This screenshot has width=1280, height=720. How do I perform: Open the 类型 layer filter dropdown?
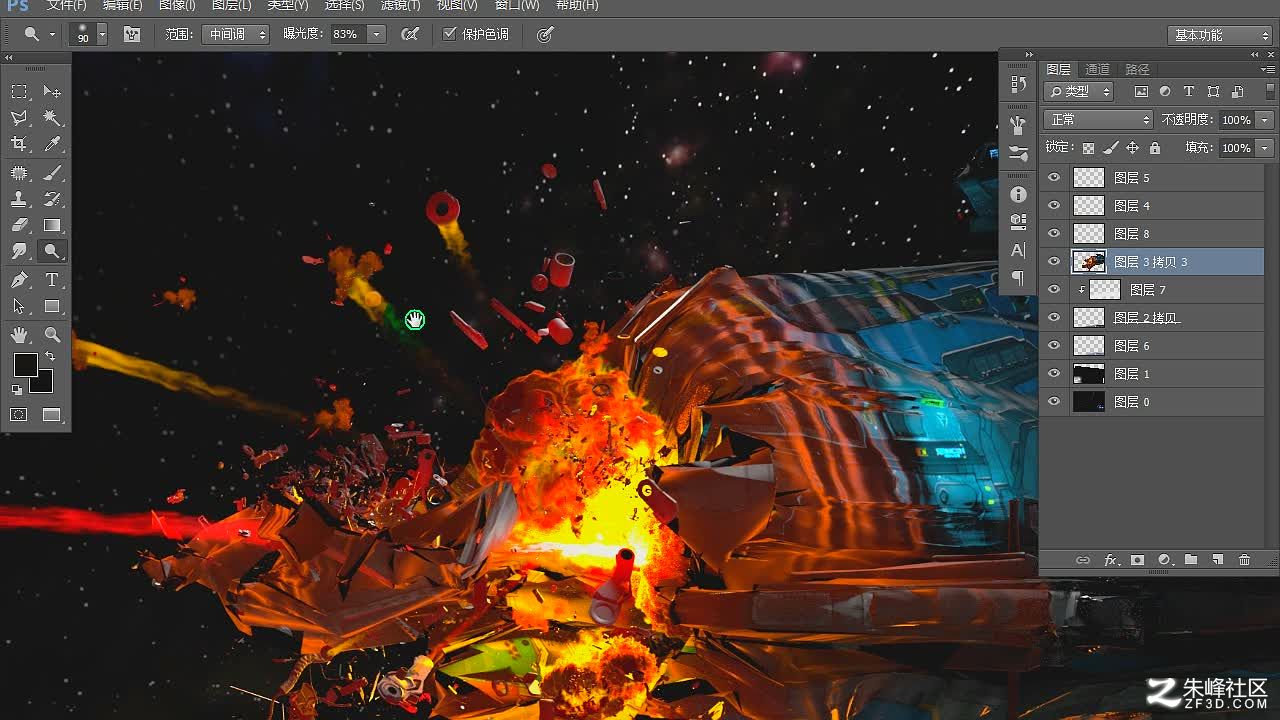[1079, 91]
